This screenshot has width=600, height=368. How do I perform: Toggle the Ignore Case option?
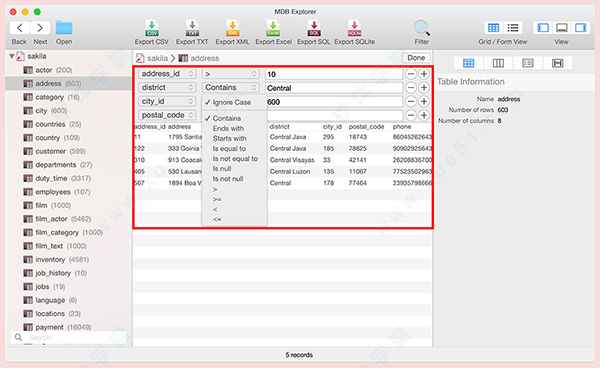(232, 102)
